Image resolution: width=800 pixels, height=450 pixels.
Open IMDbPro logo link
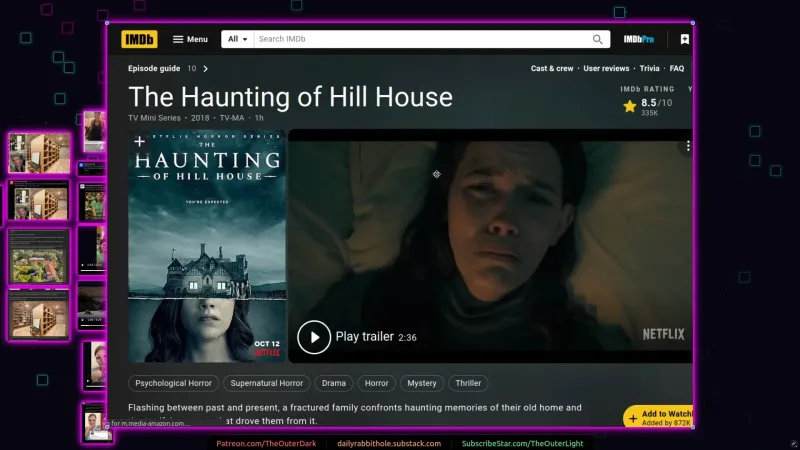point(639,39)
